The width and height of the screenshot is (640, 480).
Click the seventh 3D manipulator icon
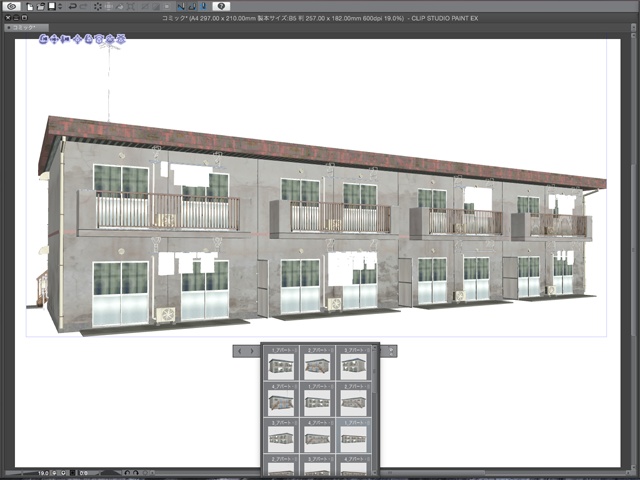point(110,40)
